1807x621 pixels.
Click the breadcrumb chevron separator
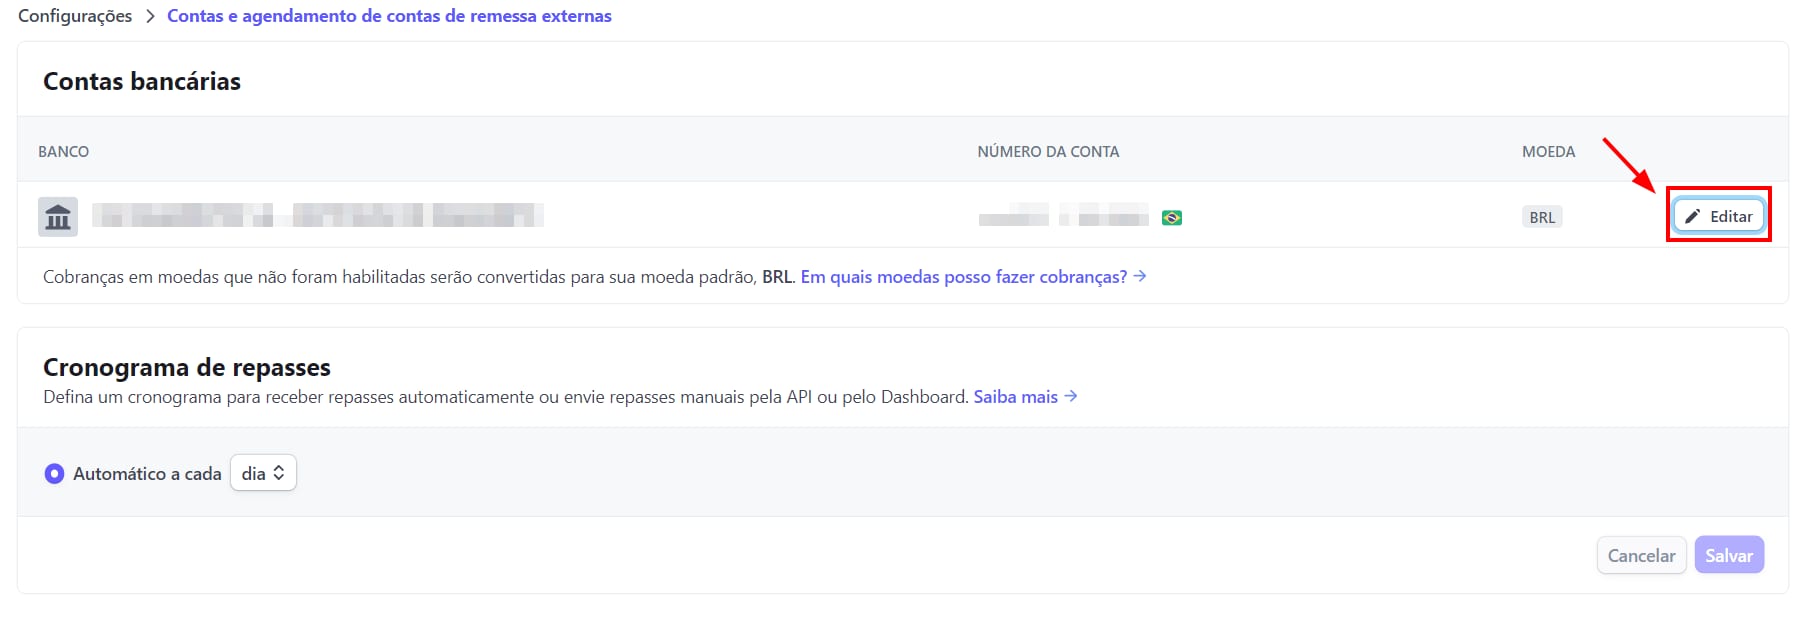(x=150, y=16)
